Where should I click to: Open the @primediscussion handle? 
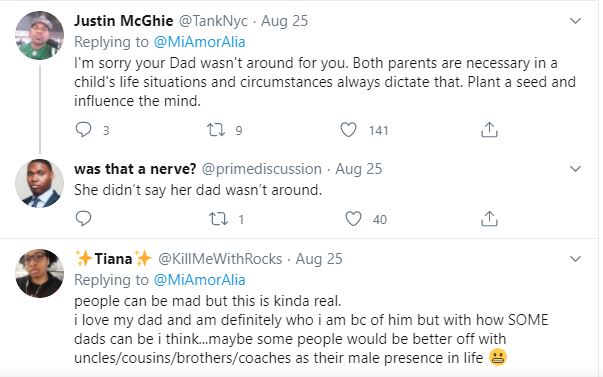262,169
